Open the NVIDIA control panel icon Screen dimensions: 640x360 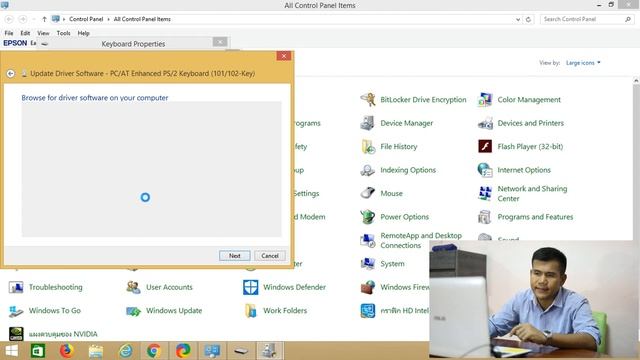click(16, 334)
